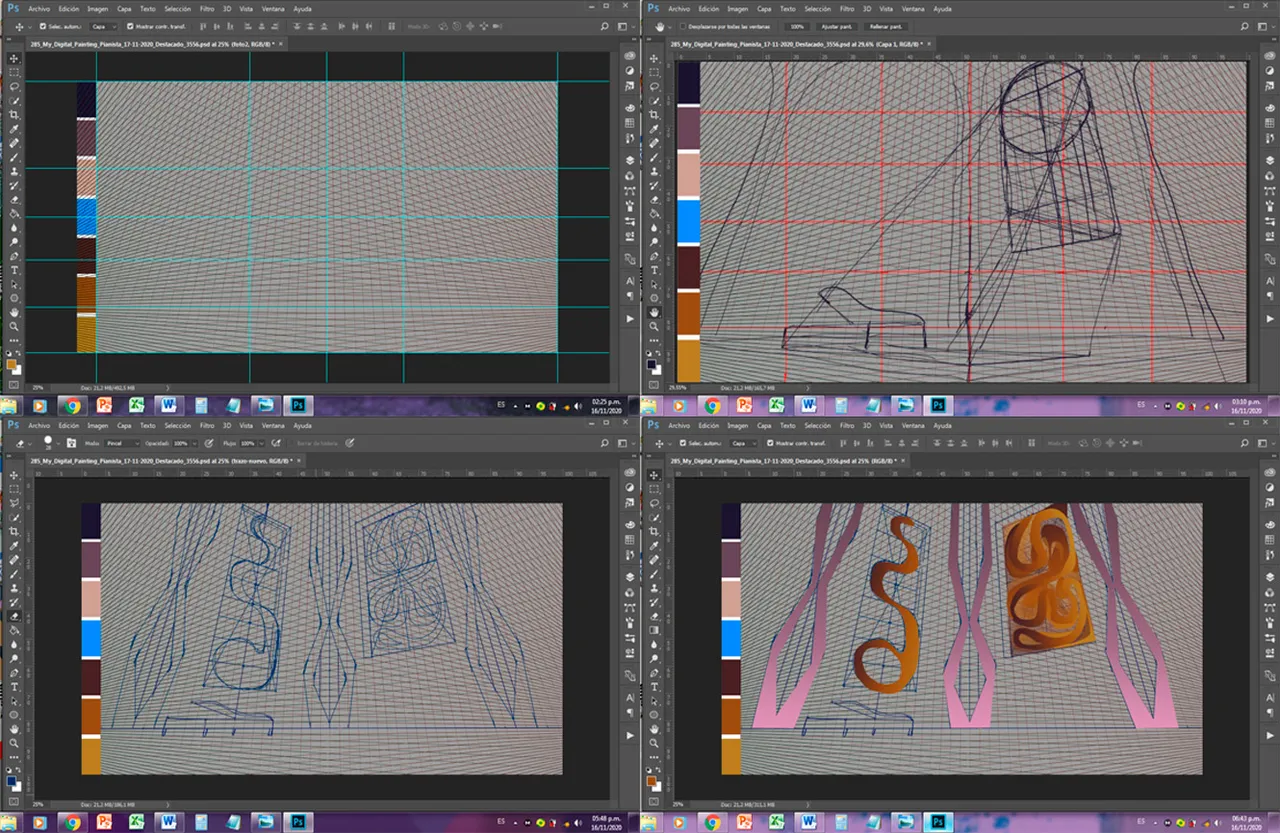Close the foto2 document tab

[281, 44]
